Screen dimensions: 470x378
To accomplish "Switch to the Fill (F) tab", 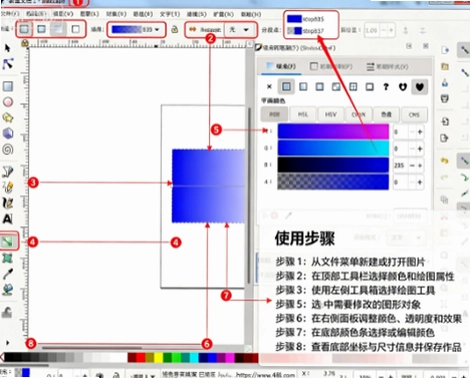I will click(x=282, y=66).
